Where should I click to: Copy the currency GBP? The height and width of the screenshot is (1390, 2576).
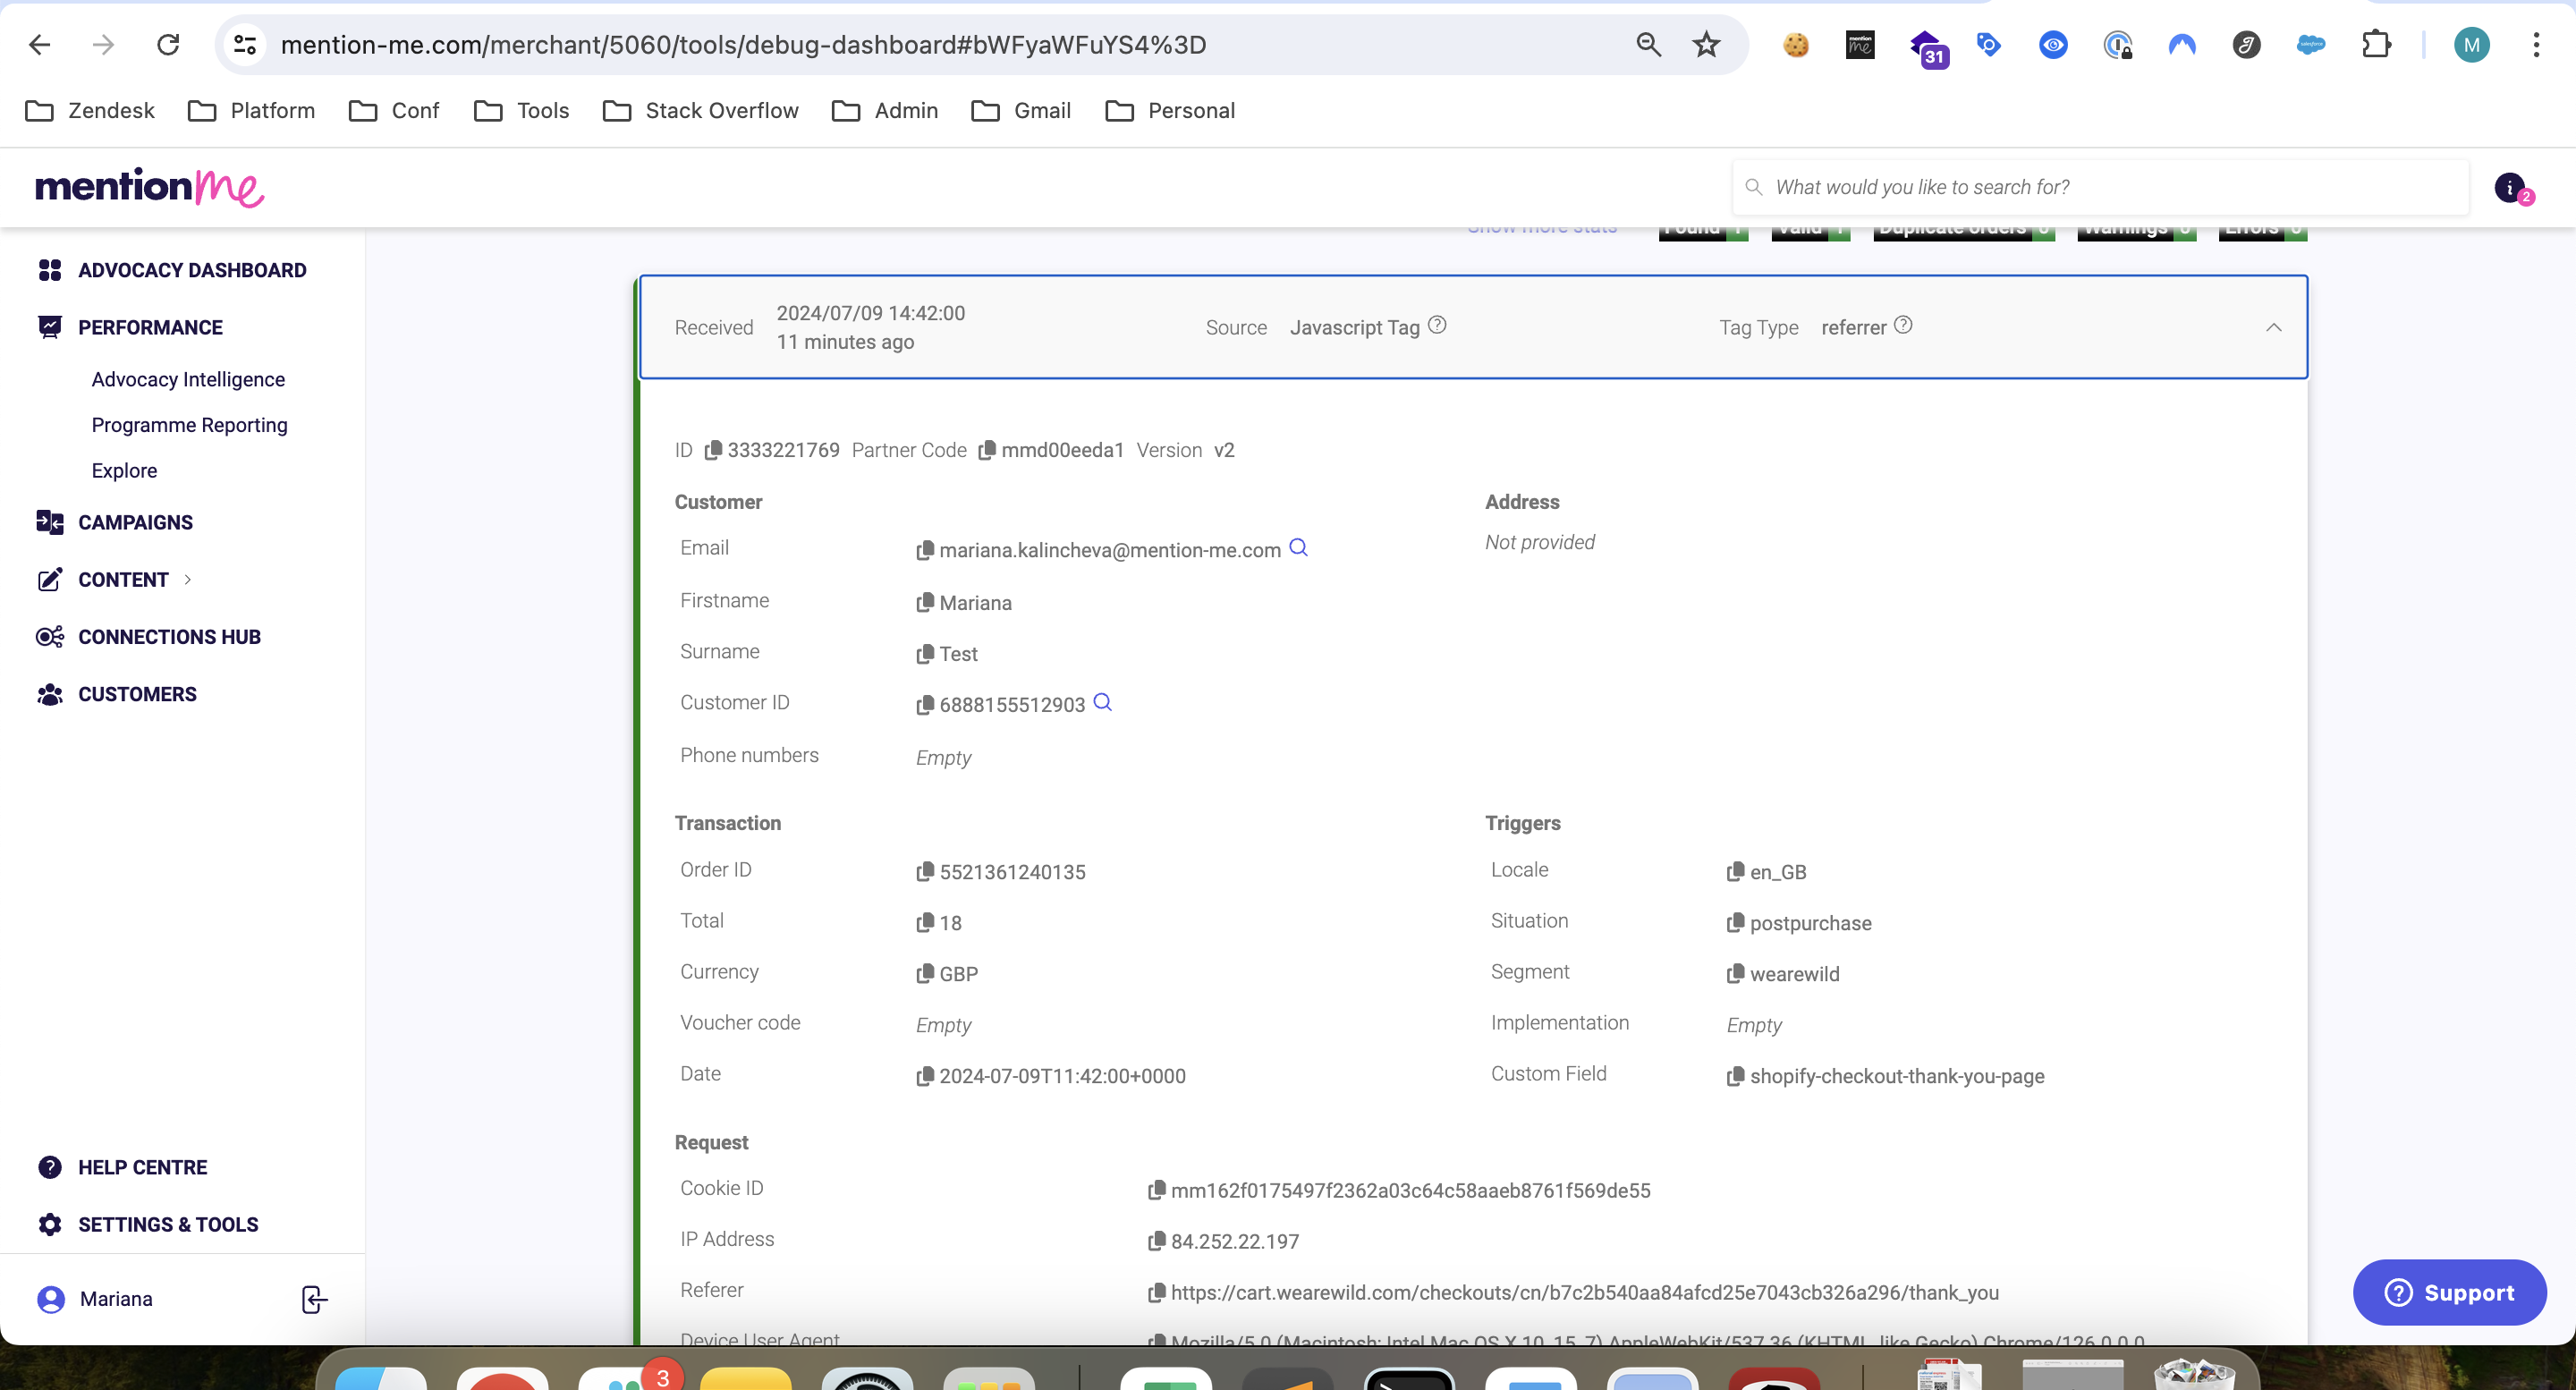[x=925, y=974]
